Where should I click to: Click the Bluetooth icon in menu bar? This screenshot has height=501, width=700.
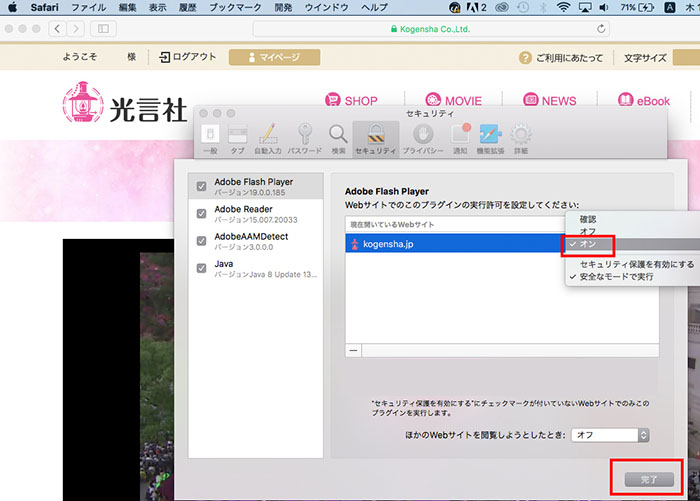tap(543, 7)
